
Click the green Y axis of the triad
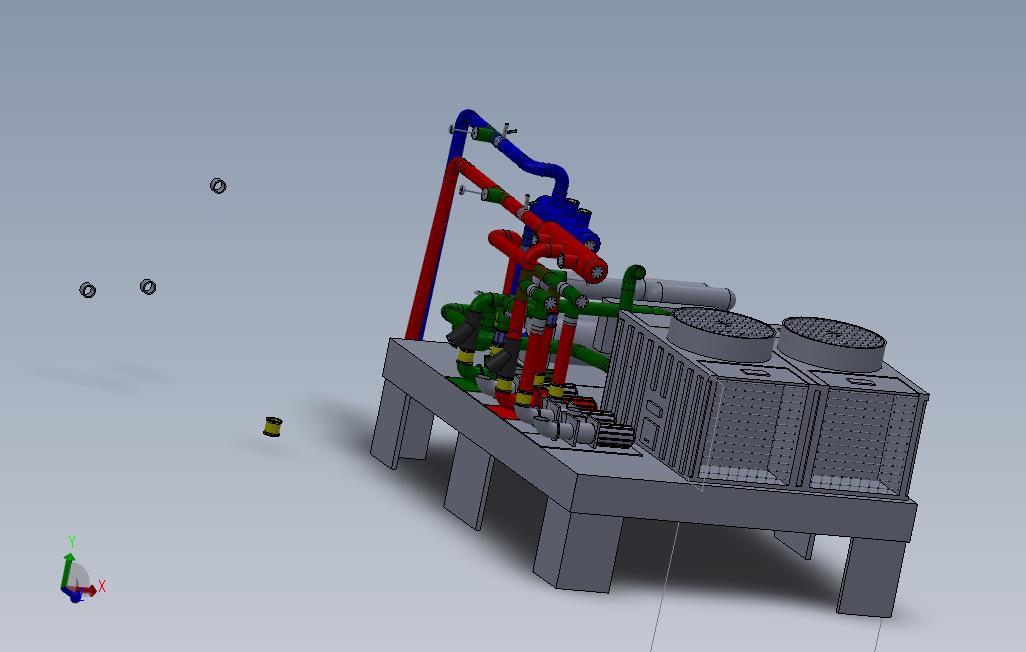pyautogui.click(x=67, y=570)
